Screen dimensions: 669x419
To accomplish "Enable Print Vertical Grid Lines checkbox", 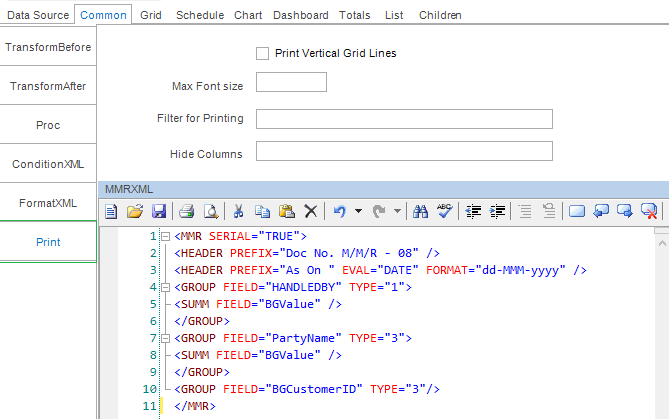I will (262, 53).
